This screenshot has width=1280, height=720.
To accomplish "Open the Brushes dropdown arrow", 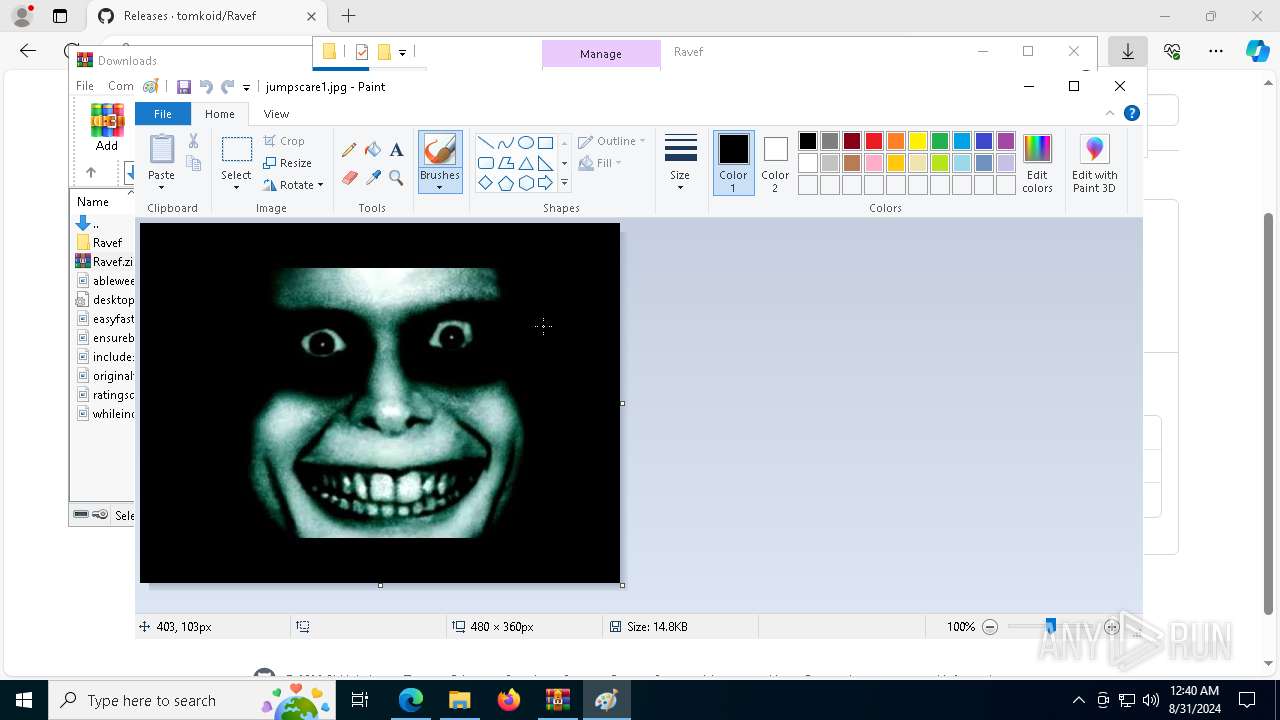I will click(439, 187).
